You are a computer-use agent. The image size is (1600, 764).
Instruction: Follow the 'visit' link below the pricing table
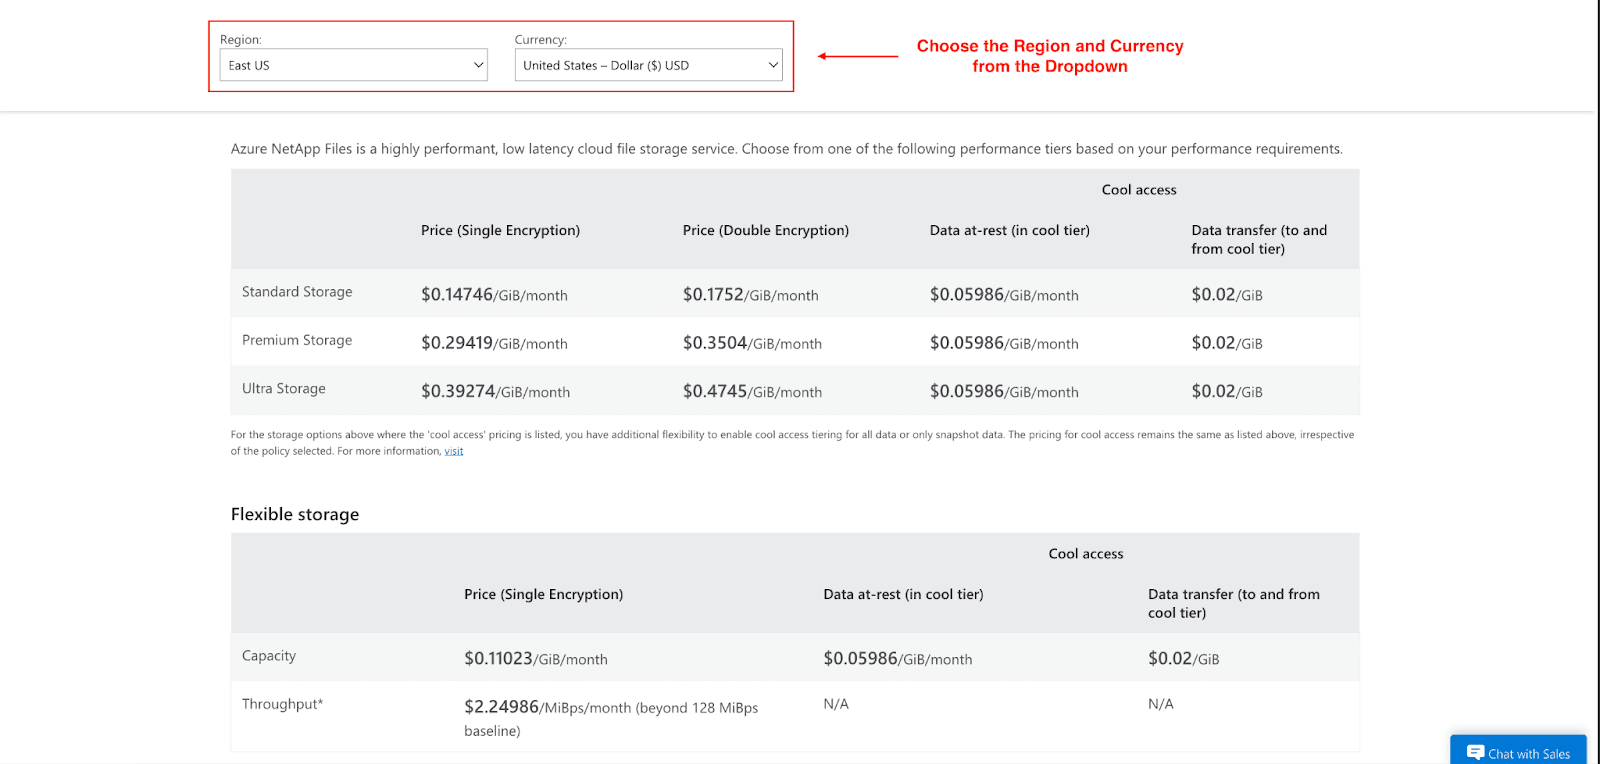click(454, 451)
